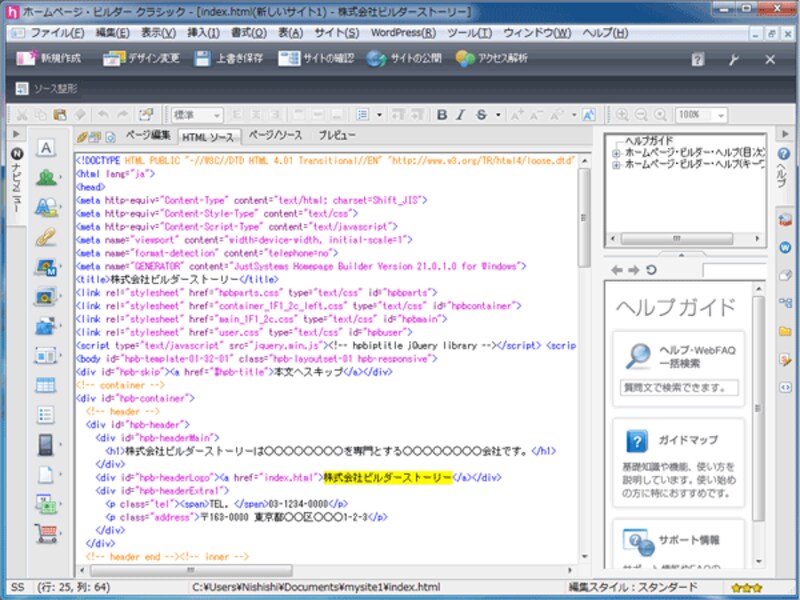The image size is (800, 600).
Task: Click the link insert chain icon in sidebar
Action: pyautogui.click(x=46, y=238)
